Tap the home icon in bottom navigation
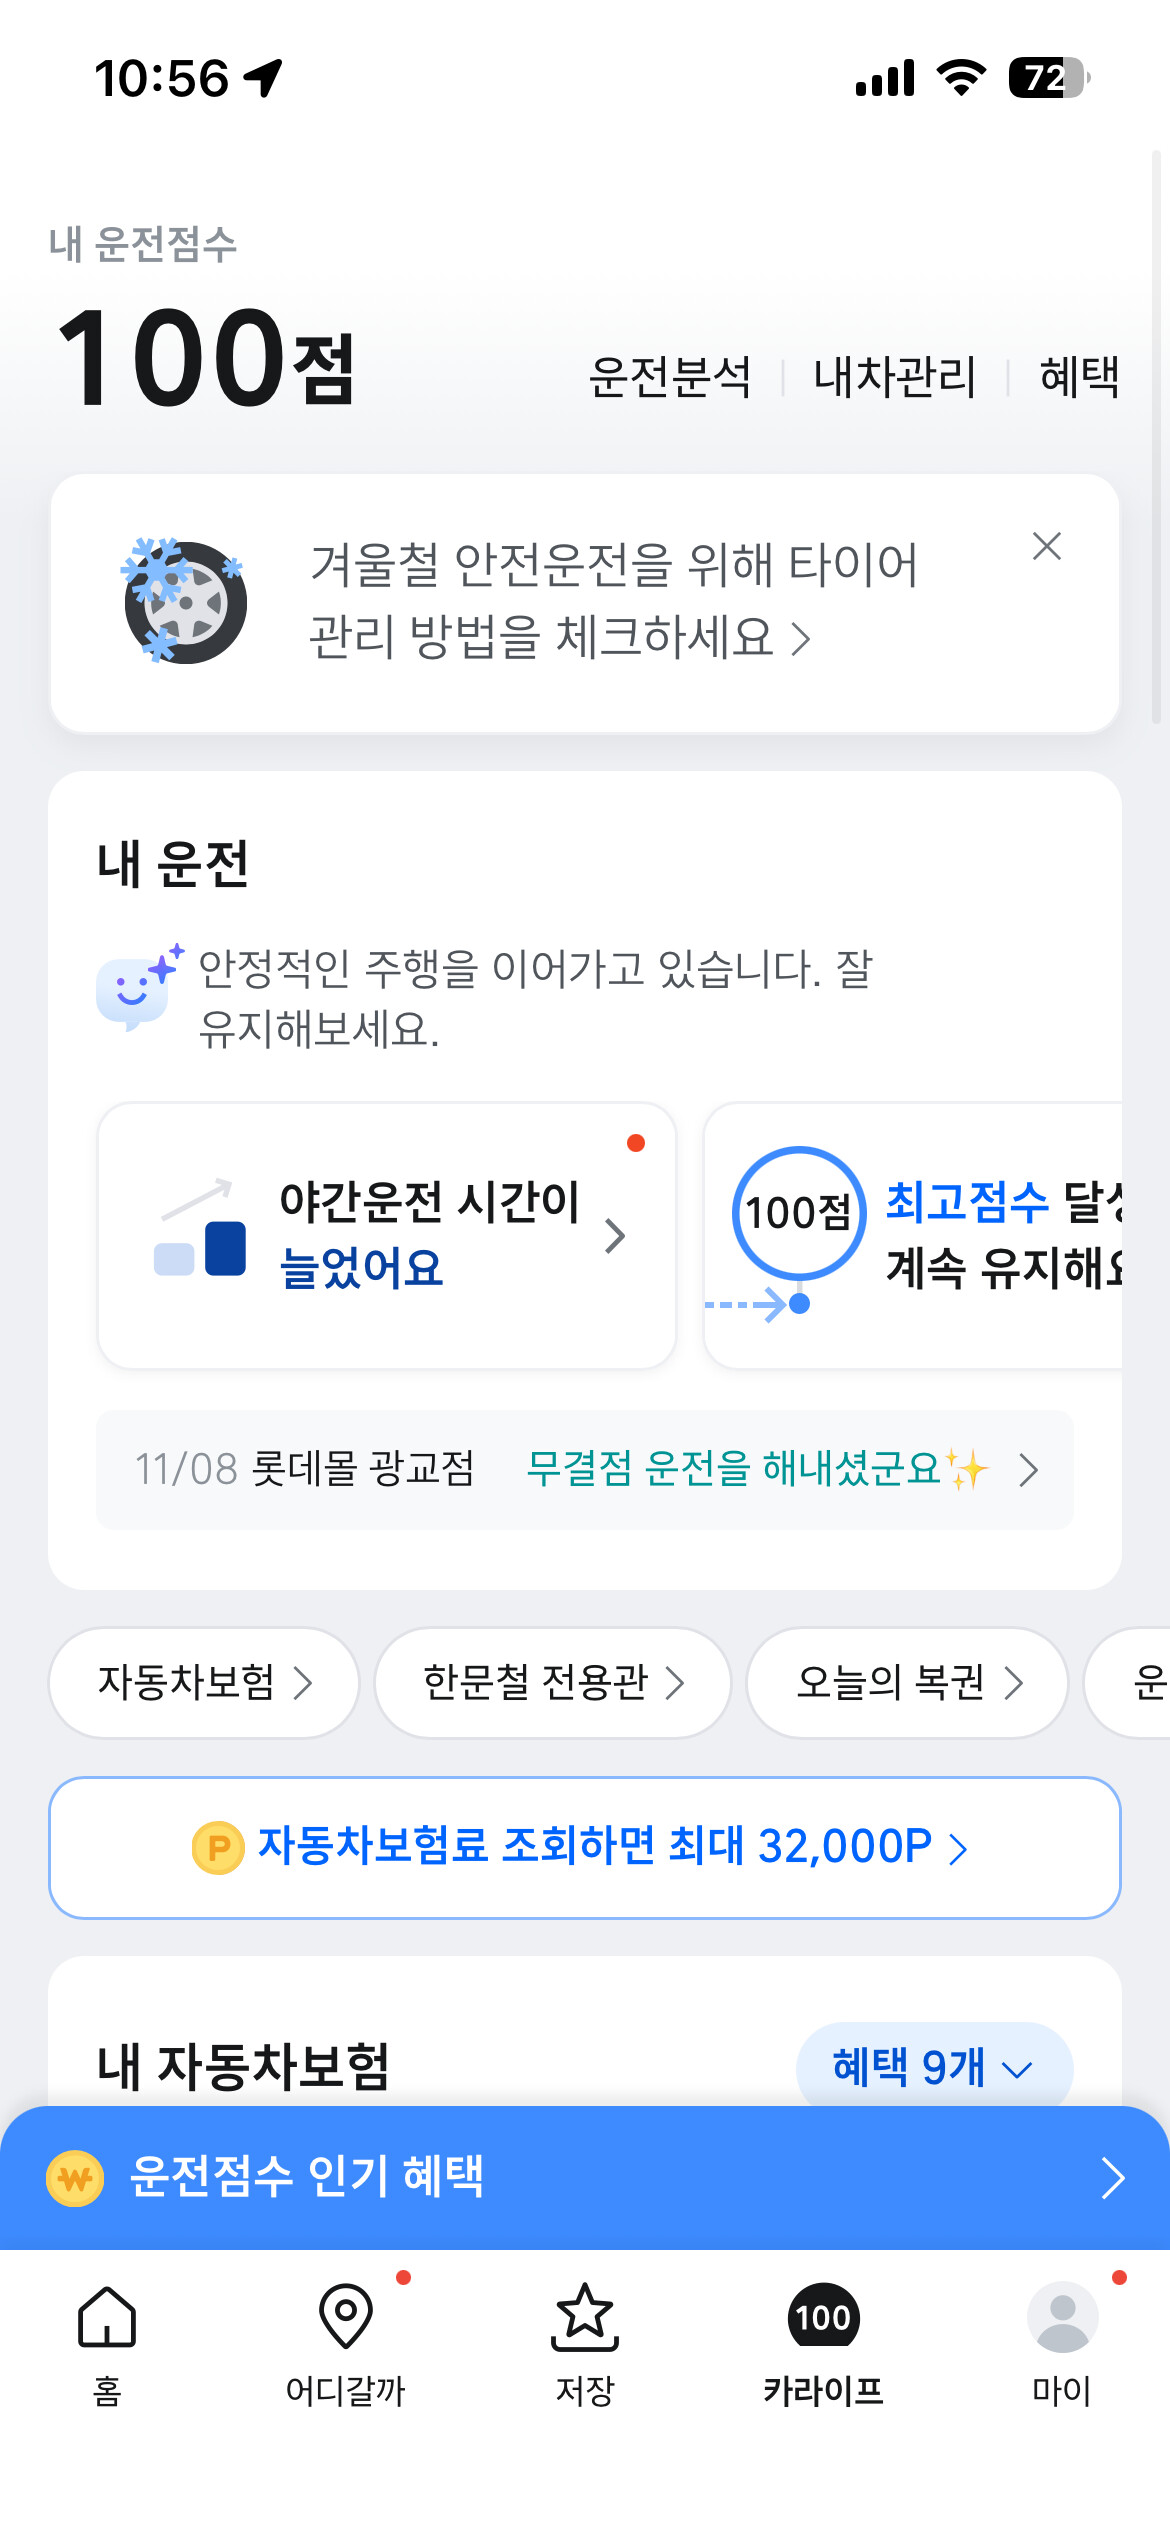 click(x=107, y=2316)
